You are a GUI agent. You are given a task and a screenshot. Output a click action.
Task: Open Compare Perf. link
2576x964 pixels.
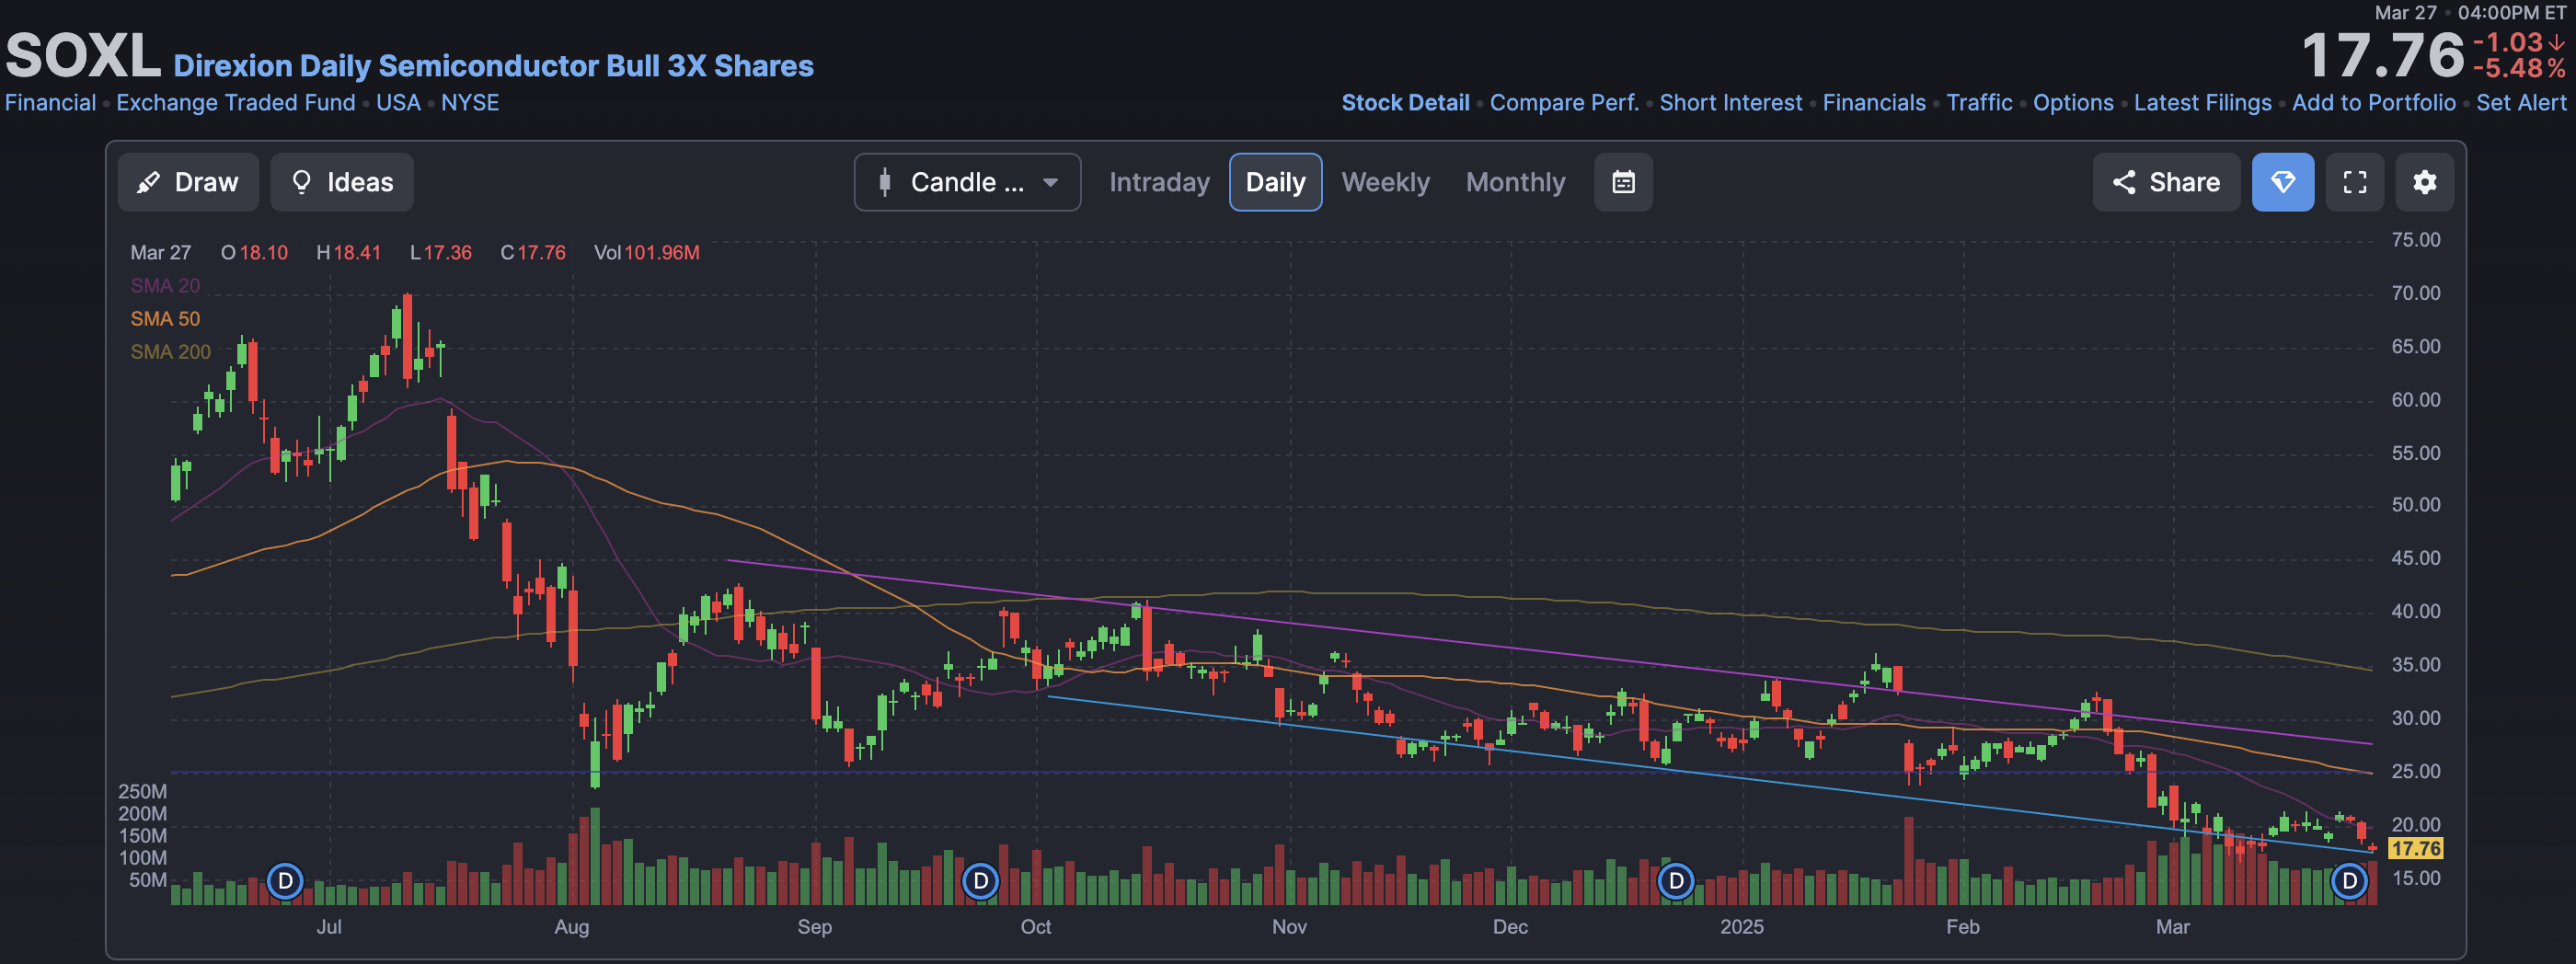1564,103
